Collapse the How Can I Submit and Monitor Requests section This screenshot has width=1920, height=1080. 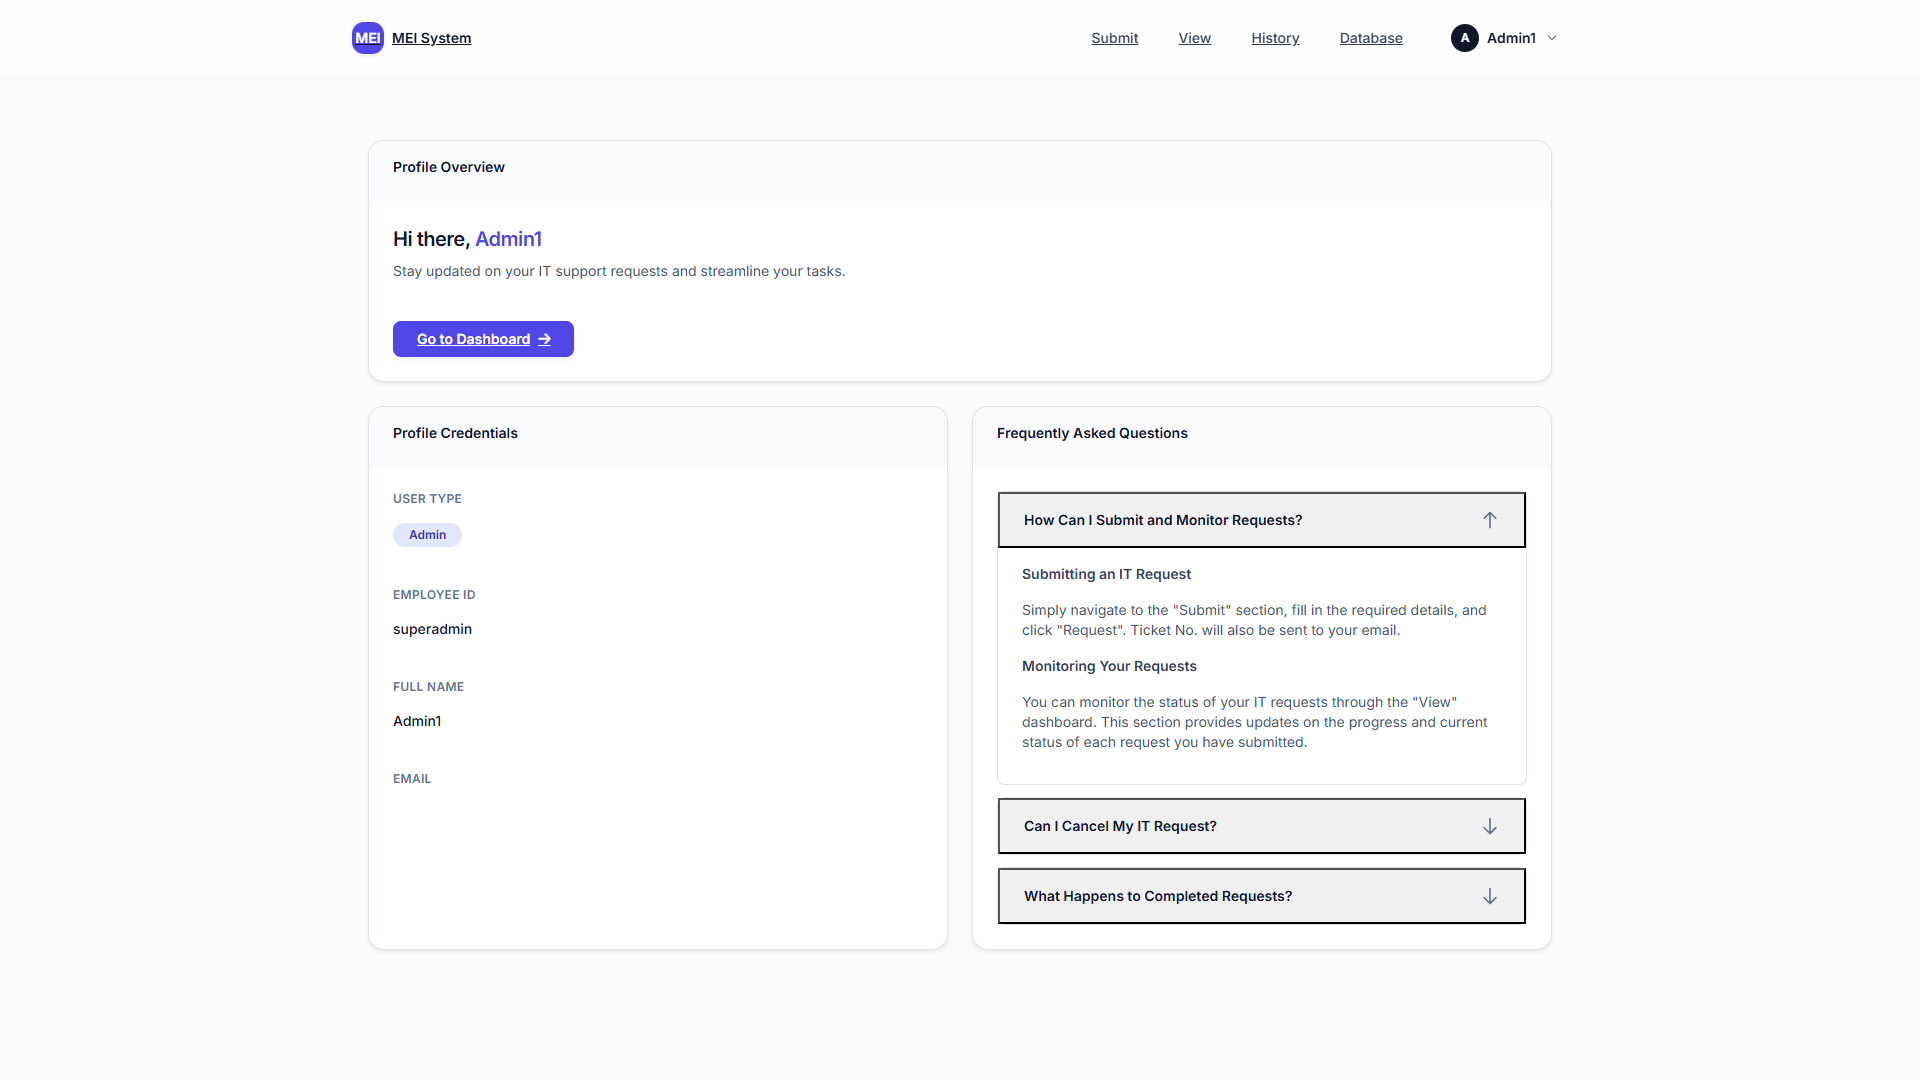tap(1162, 520)
